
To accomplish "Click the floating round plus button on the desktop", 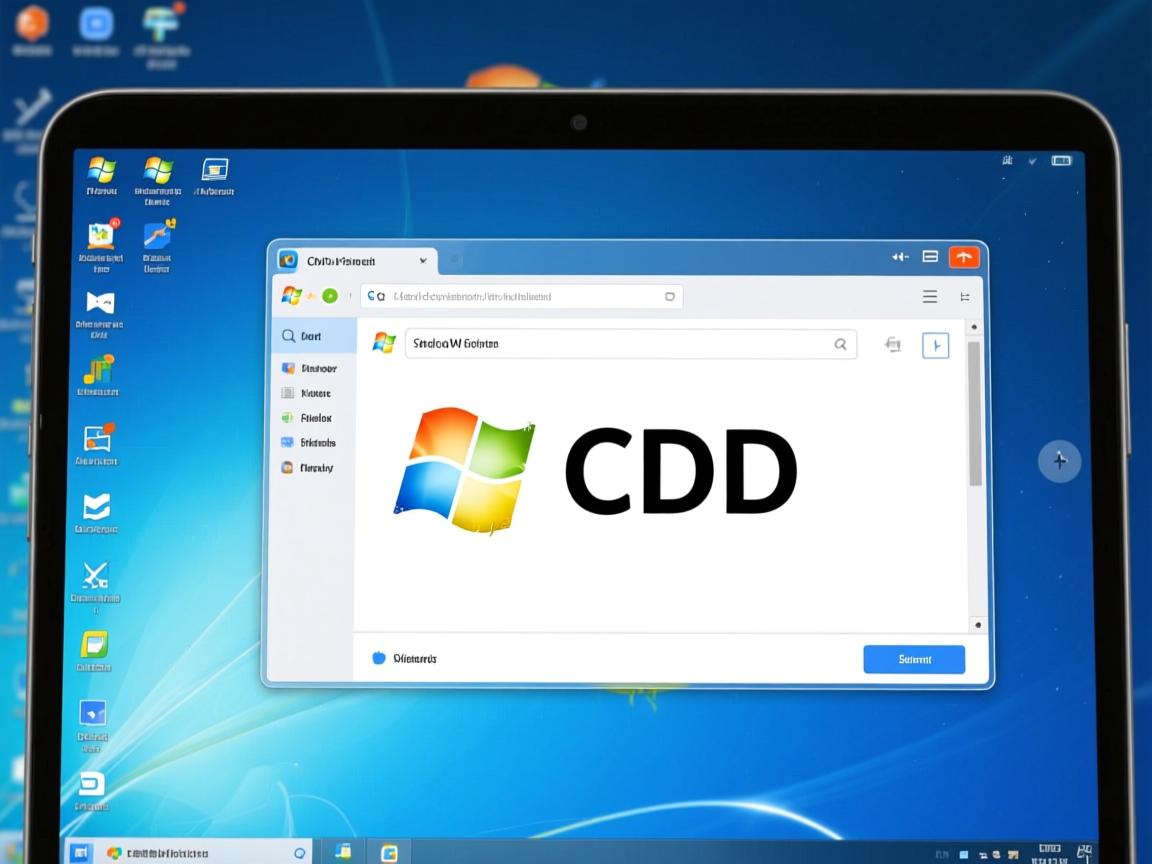I will [1060, 461].
